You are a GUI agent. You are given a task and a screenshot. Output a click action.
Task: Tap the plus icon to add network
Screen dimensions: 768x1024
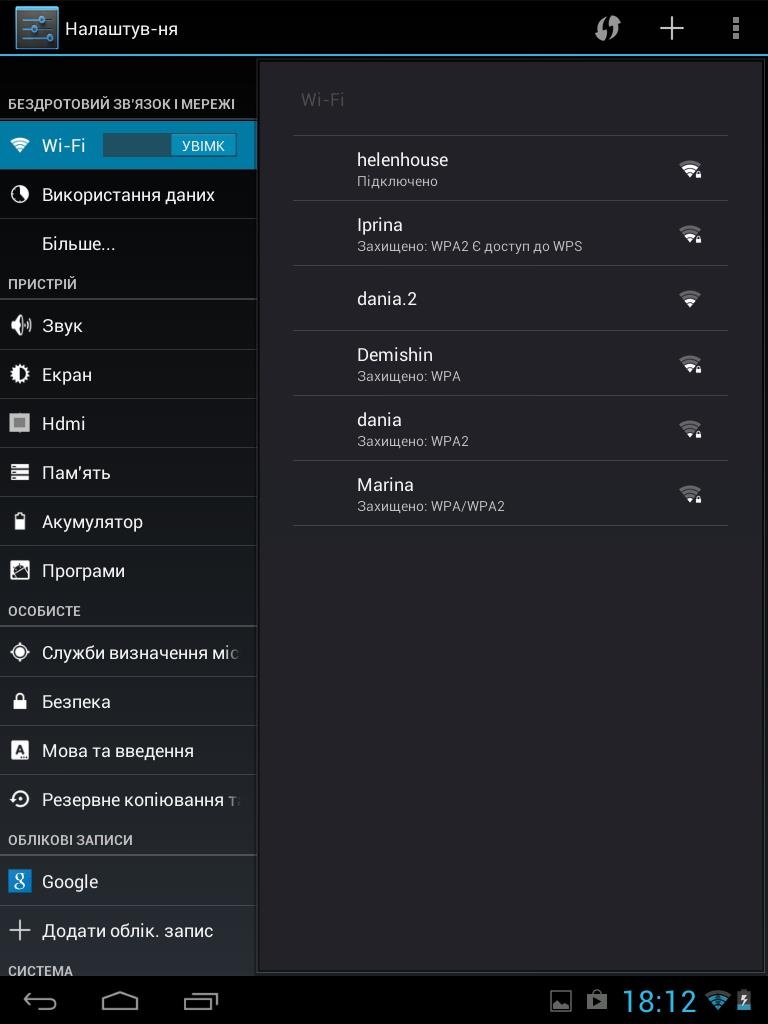pos(672,28)
